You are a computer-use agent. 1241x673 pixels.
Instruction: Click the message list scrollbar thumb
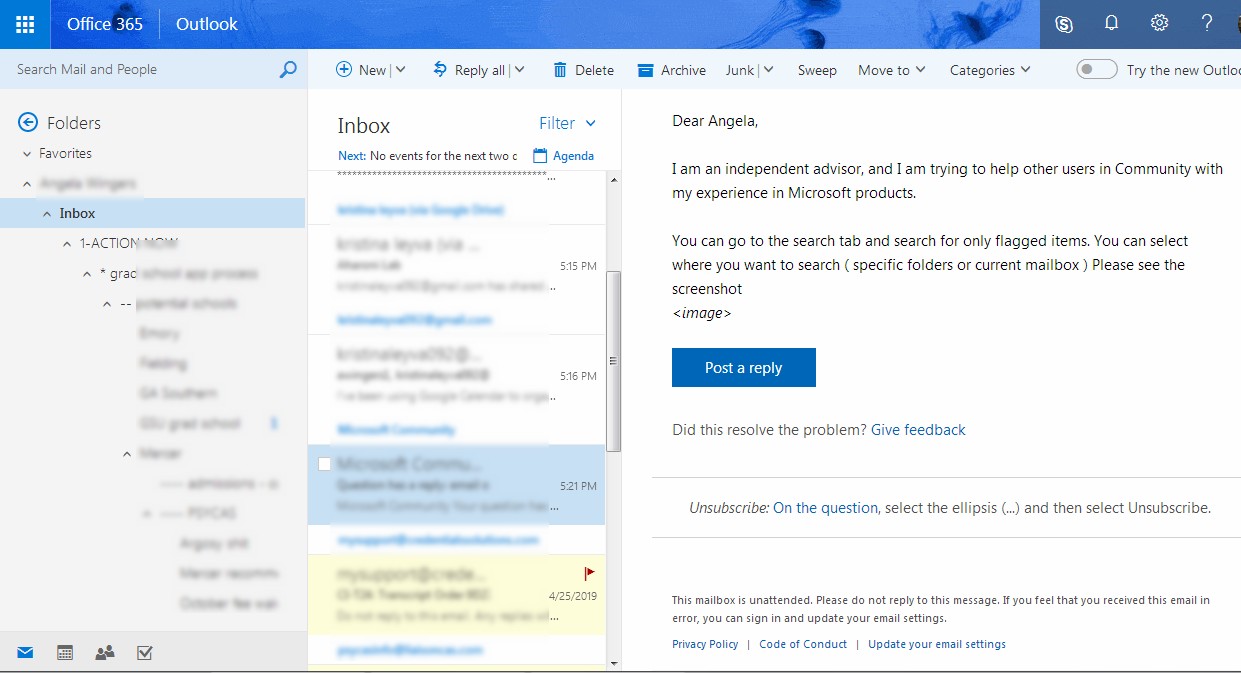(613, 361)
